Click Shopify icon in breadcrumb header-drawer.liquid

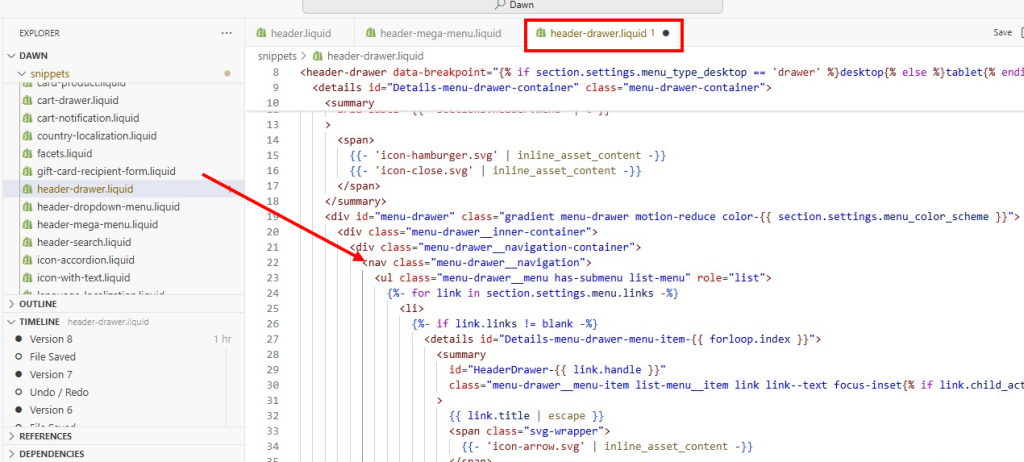[x=318, y=56]
